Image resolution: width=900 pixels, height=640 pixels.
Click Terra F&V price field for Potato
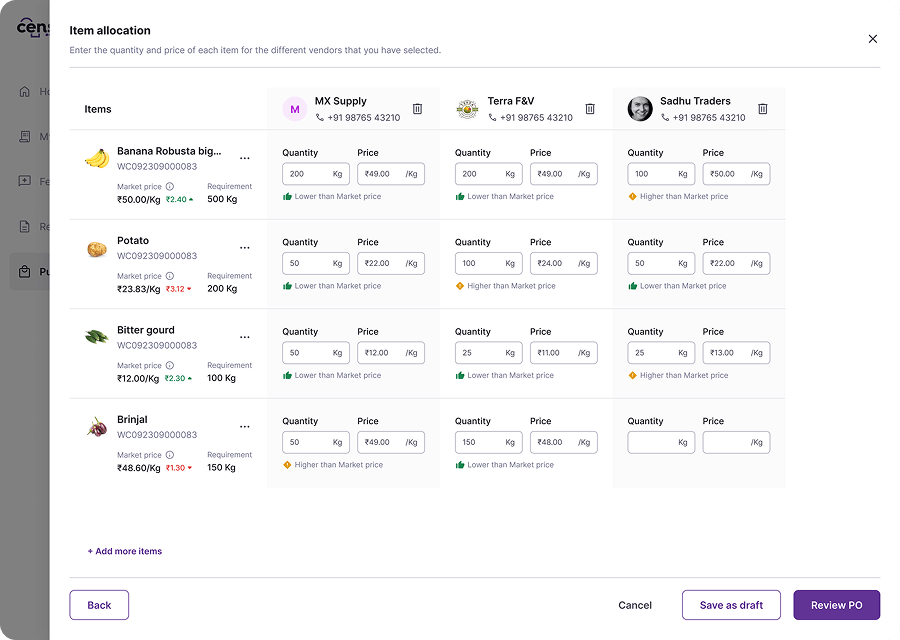coord(554,264)
